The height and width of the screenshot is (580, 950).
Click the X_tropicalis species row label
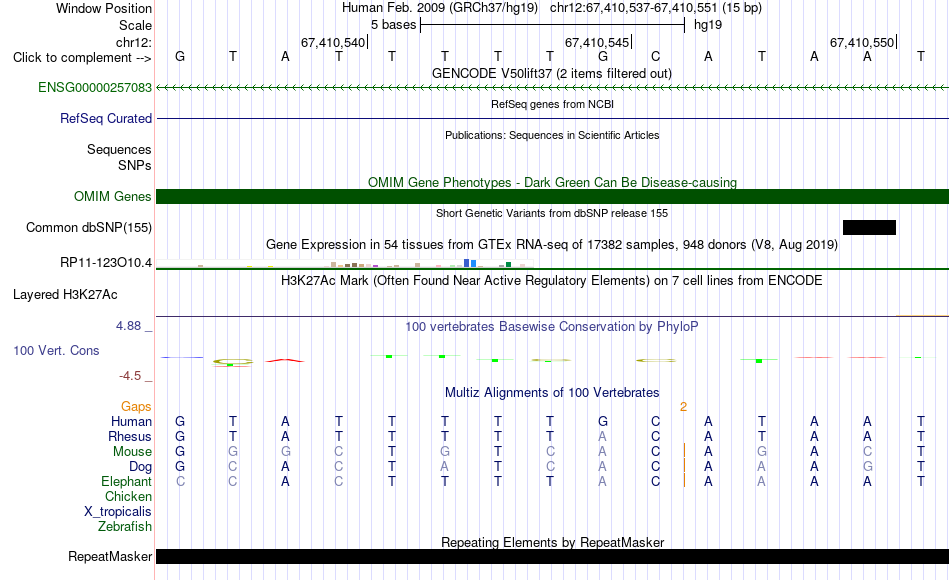(118, 512)
